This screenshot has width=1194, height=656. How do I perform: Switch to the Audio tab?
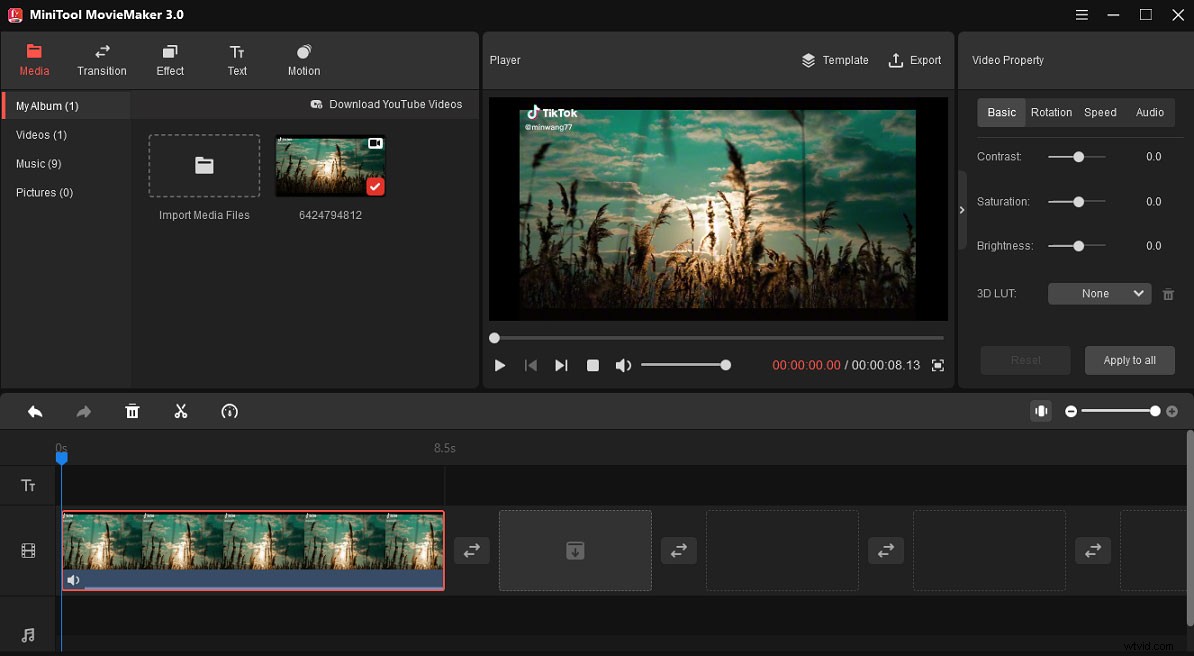point(1149,112)
